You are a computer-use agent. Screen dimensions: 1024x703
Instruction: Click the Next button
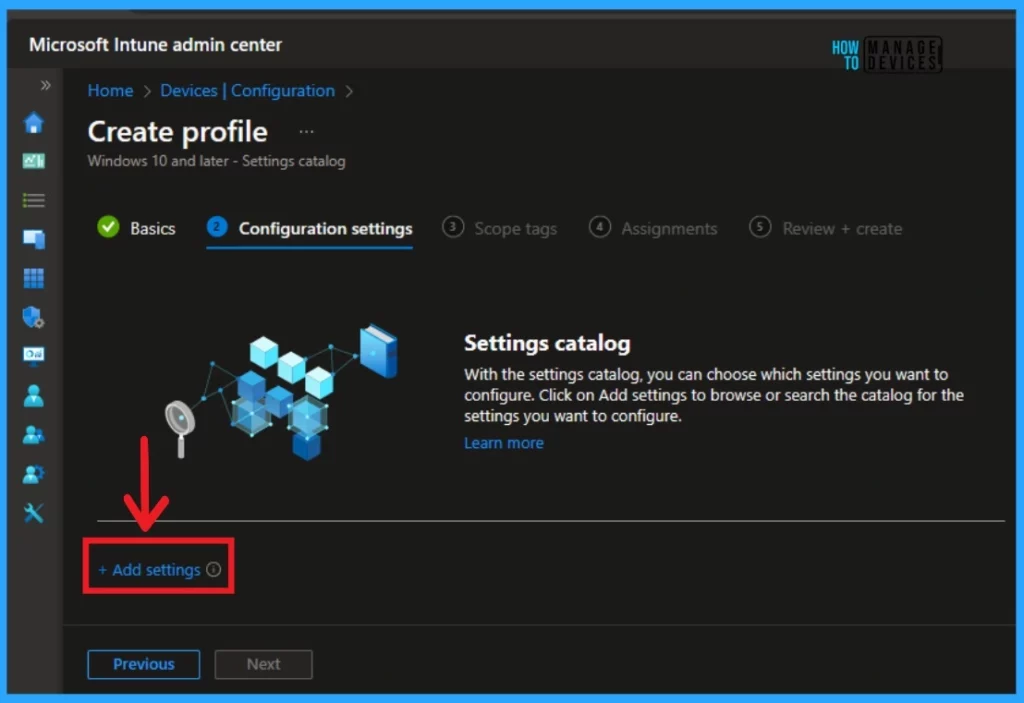(263, 664)
